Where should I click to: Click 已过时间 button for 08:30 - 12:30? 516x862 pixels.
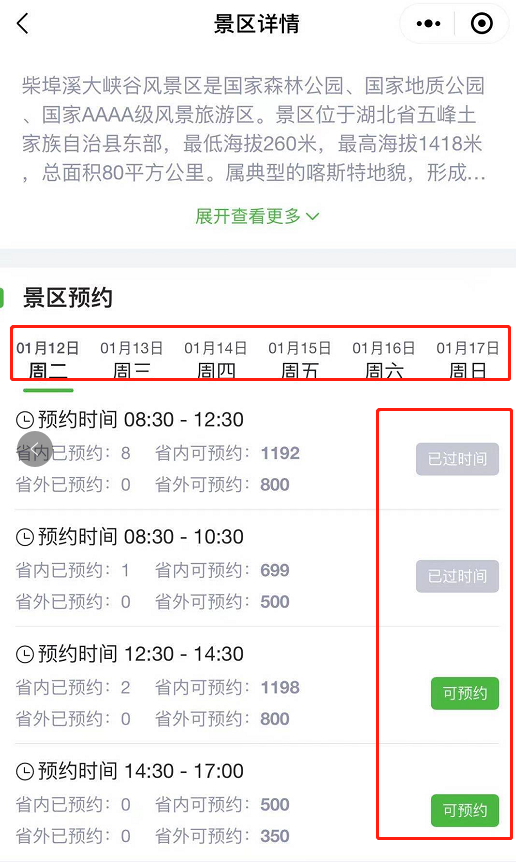(x=457, y=459)
